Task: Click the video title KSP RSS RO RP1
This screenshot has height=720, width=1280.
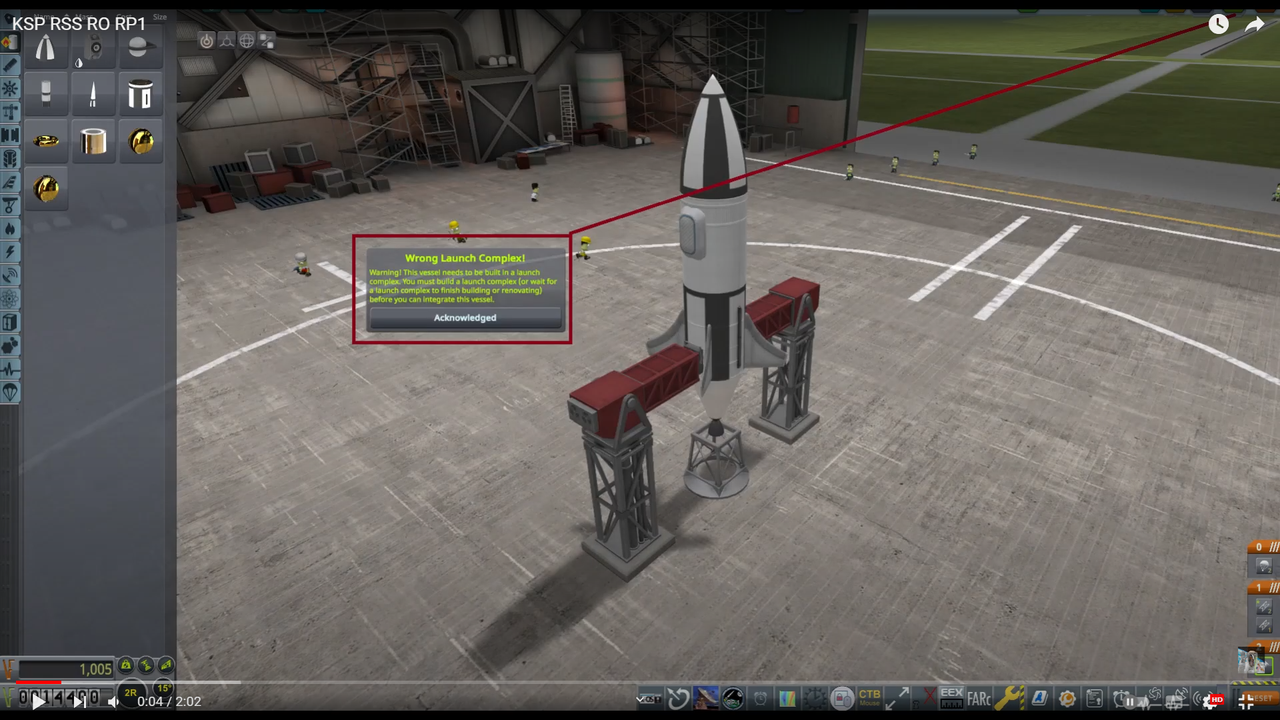Action: coord(79,24)
